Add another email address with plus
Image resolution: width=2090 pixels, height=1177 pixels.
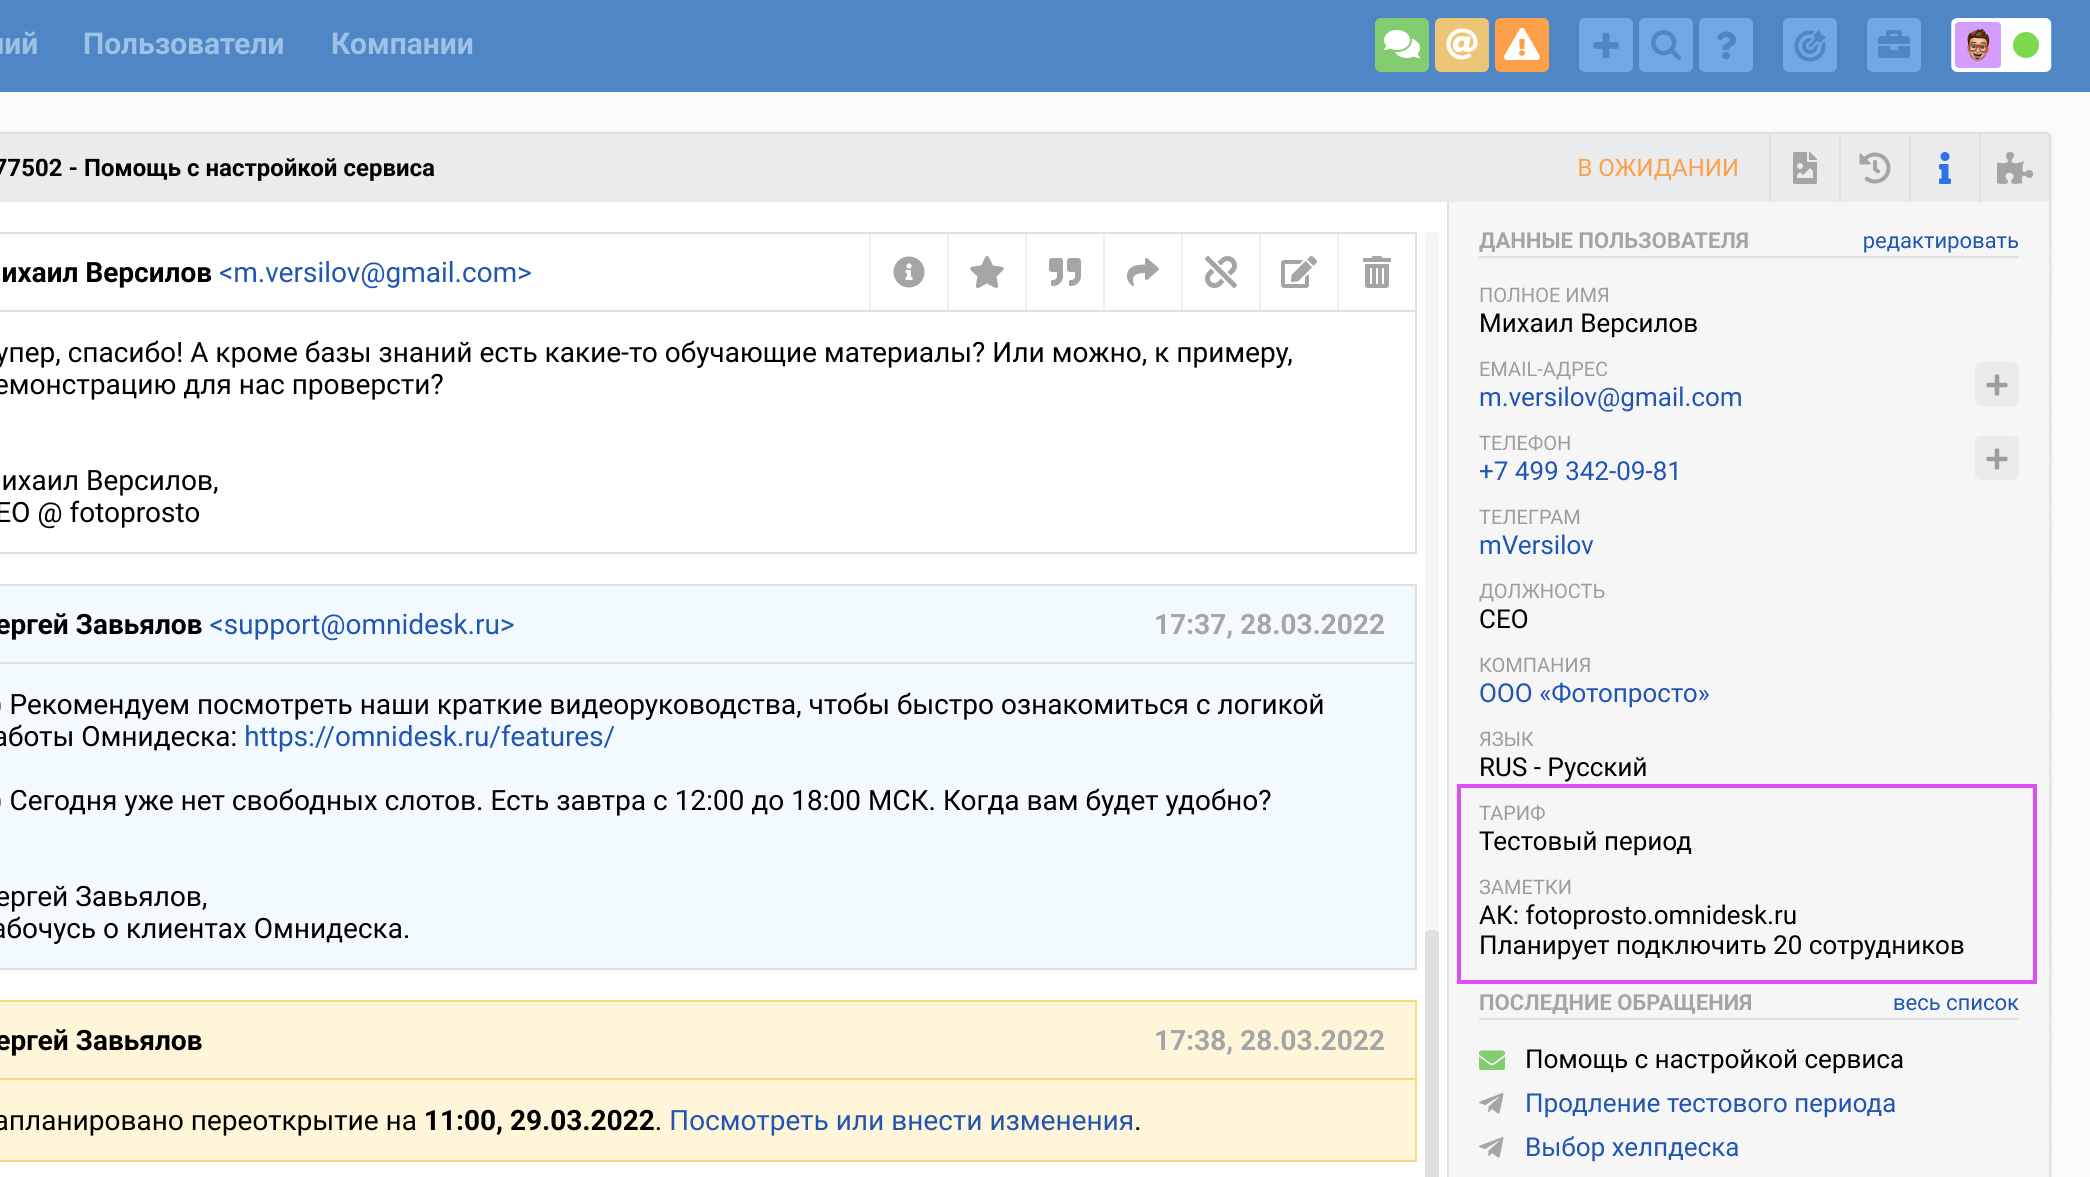1996,385
